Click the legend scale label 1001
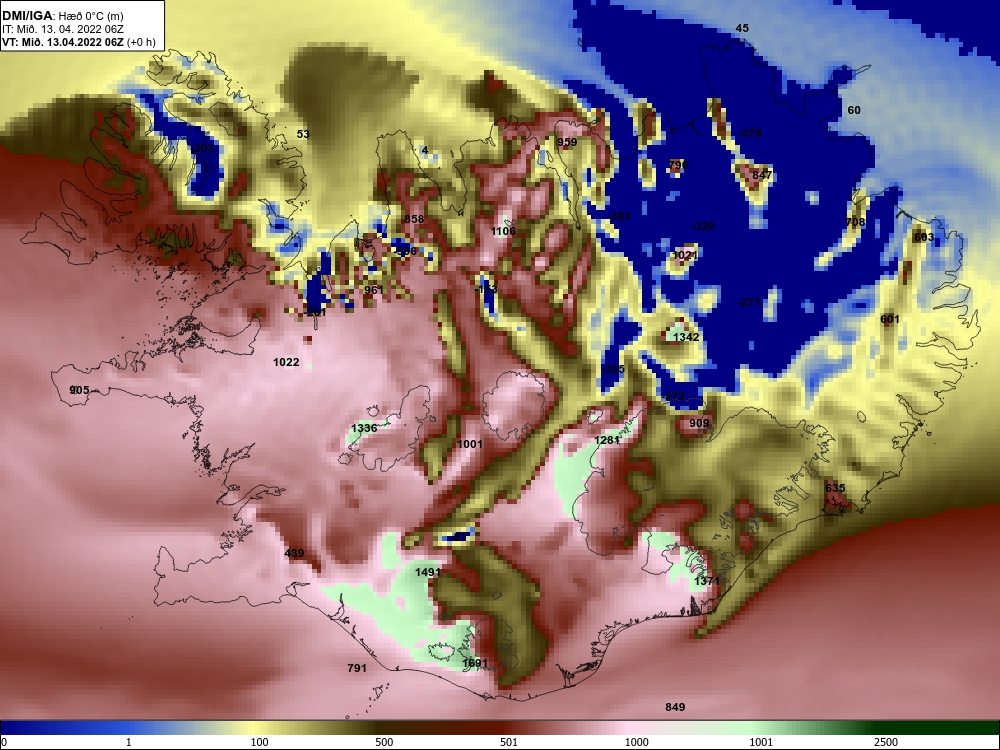Viewport: 1000px width, 750px height. [x=761, y=742]
